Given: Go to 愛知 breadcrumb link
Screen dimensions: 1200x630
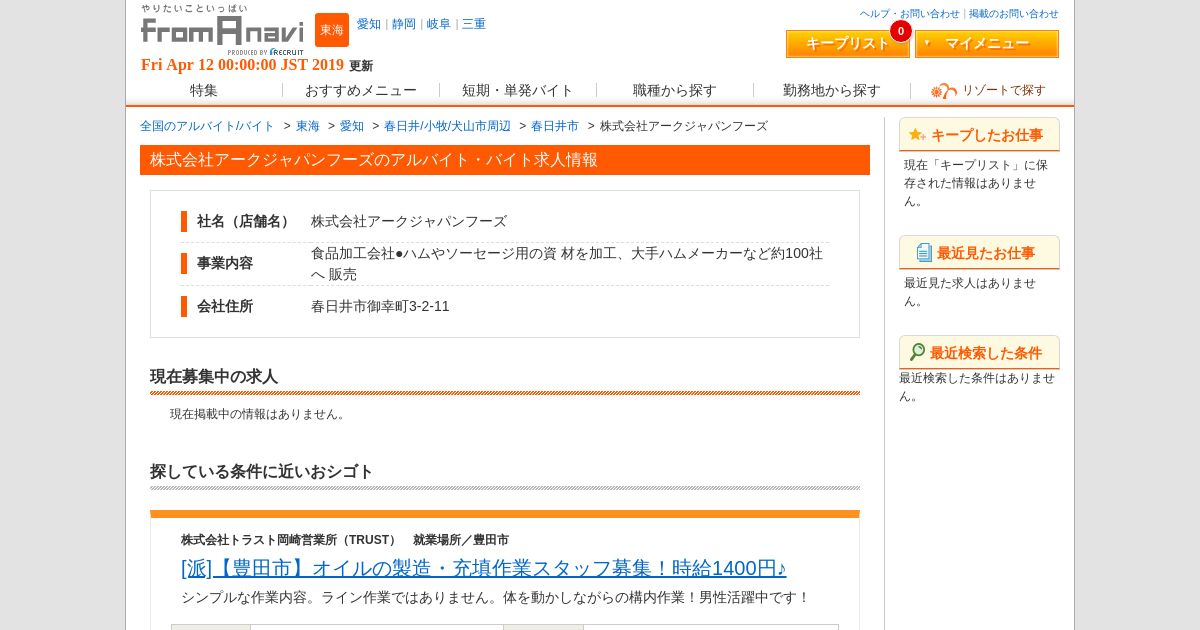Looking at the screenshot, I should click(352, 126).
